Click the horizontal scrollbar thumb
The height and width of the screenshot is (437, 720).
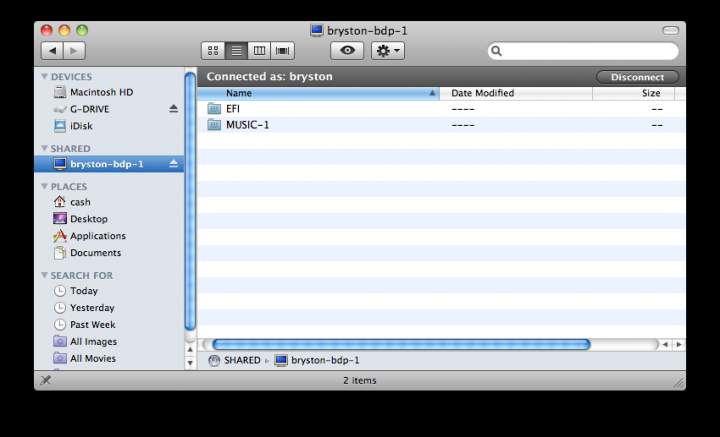pos(401,344)
